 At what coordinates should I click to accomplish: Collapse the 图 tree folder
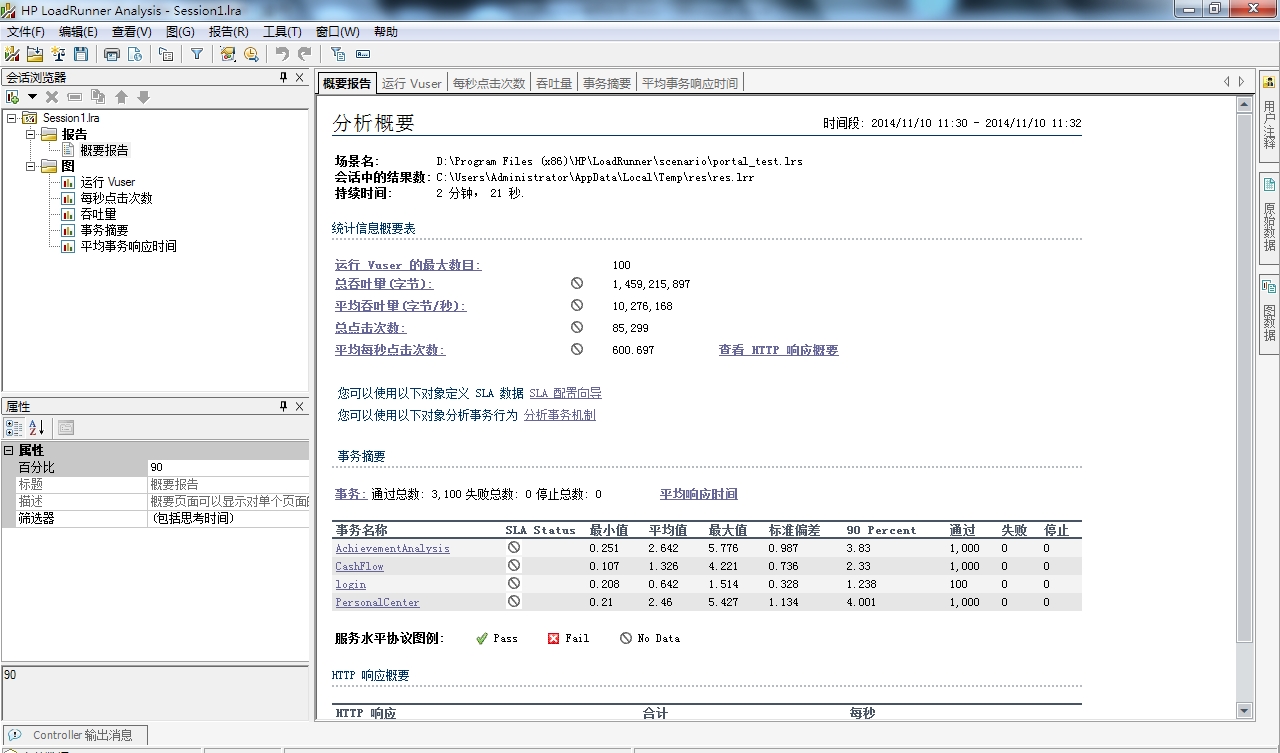pos(30,166)
